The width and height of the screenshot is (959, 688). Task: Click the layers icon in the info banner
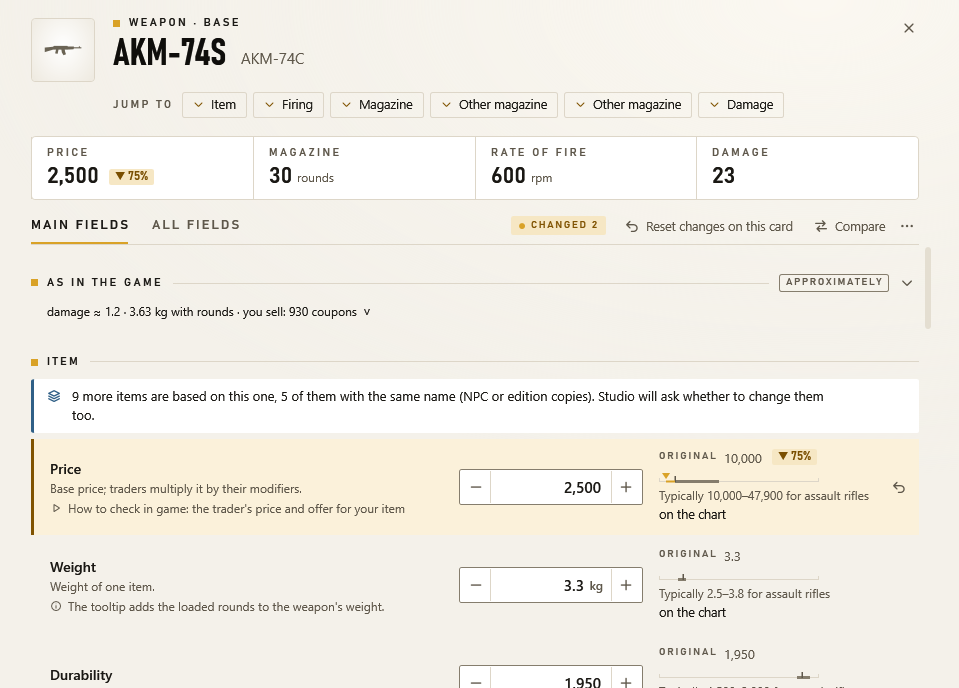[x=54, y=396]
